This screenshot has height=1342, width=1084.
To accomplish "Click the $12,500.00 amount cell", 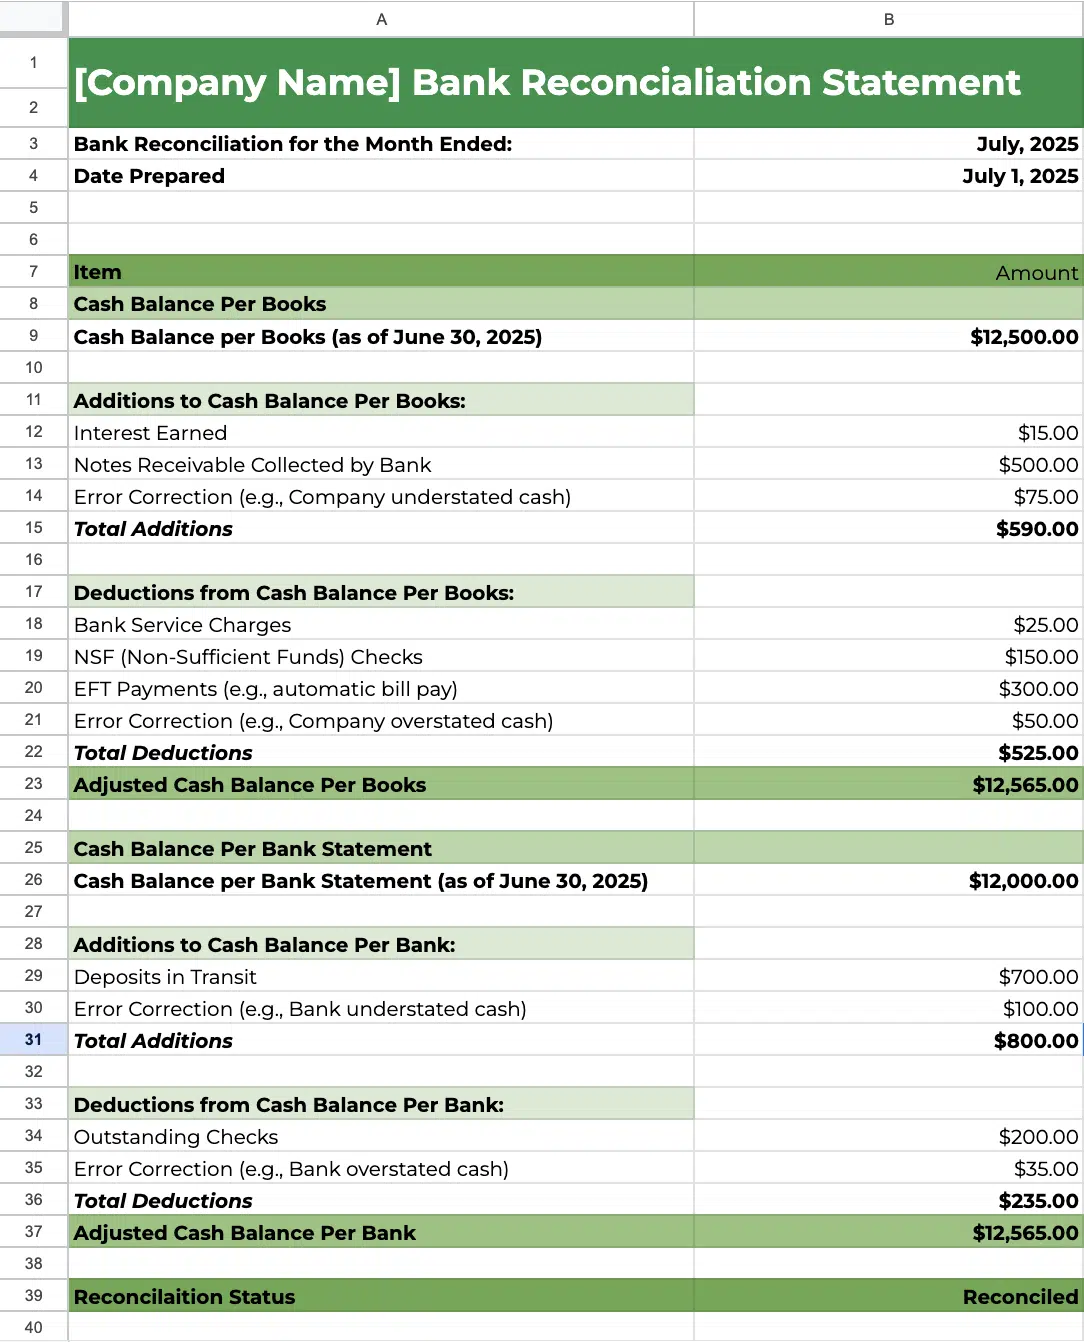I will [888, 336].
